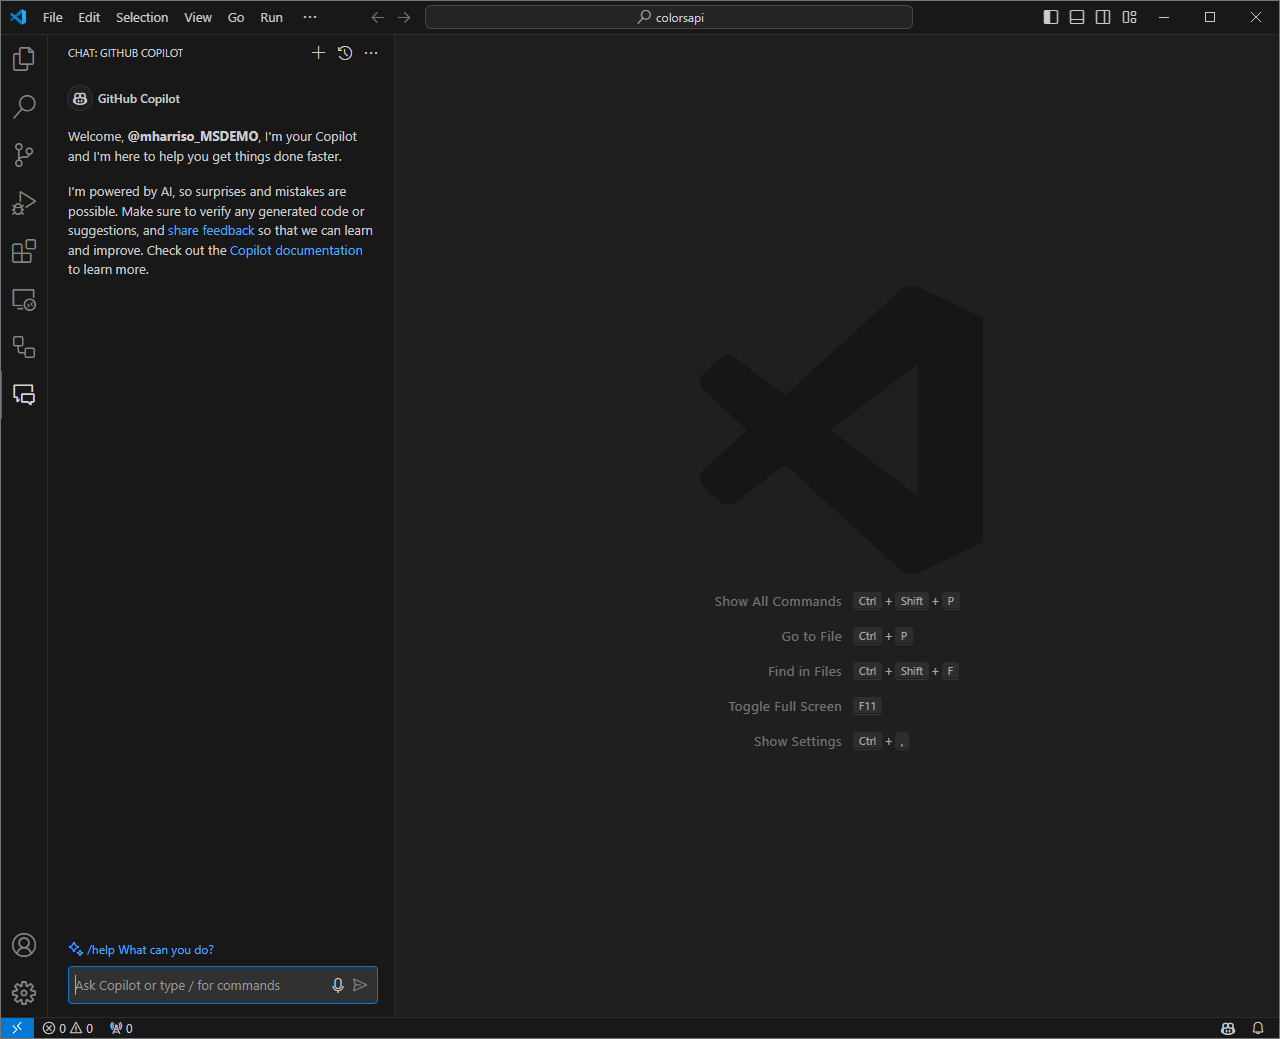Click the /help What can you do suggestion
This screenshot has height=1039, width=1280.
[x=141, y=950]
